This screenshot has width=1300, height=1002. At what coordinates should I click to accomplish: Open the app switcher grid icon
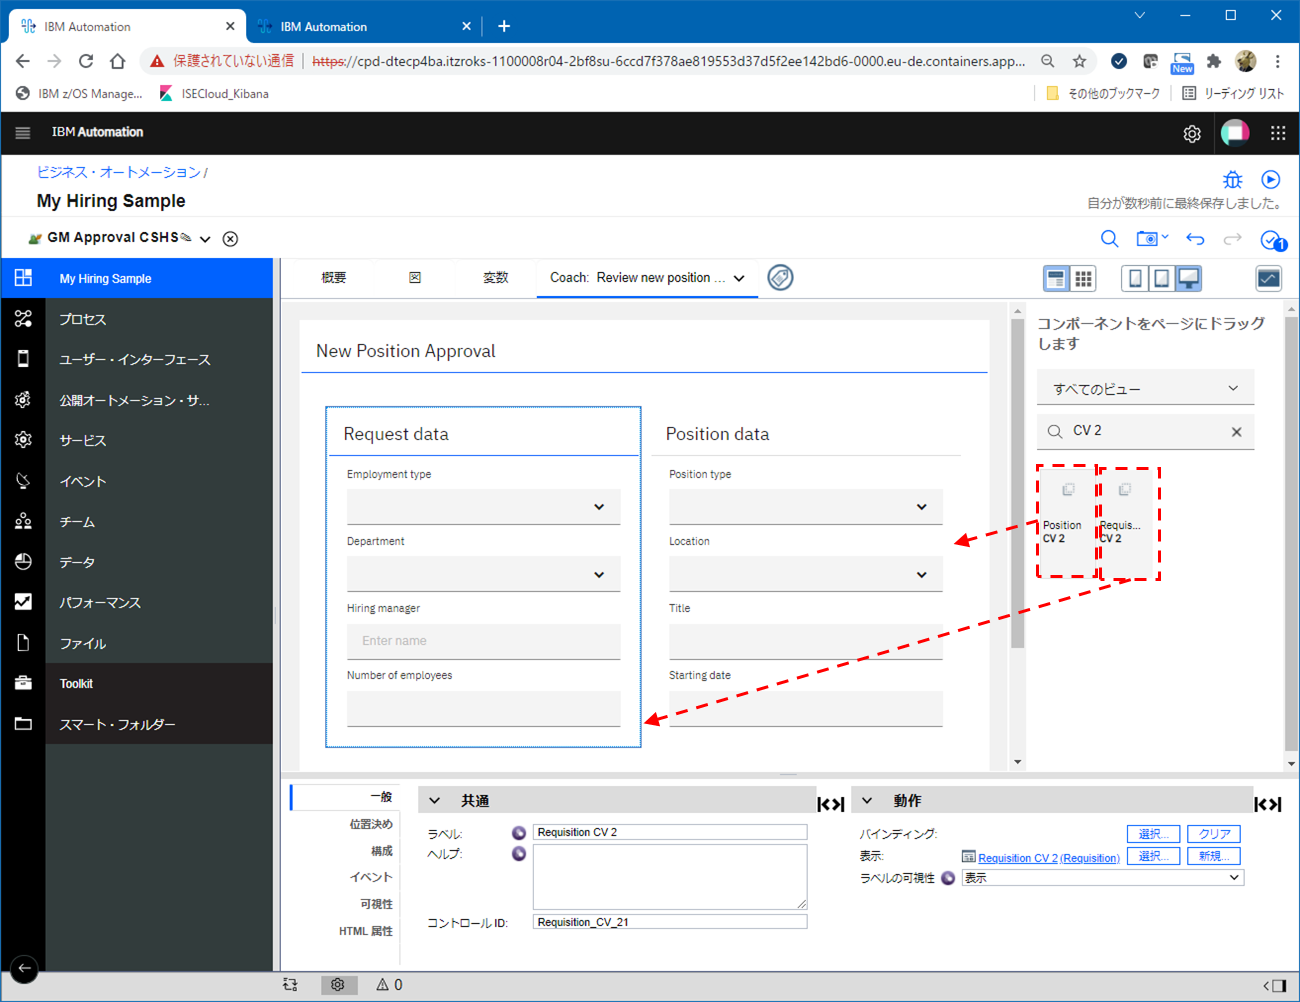coord(1278,132)
